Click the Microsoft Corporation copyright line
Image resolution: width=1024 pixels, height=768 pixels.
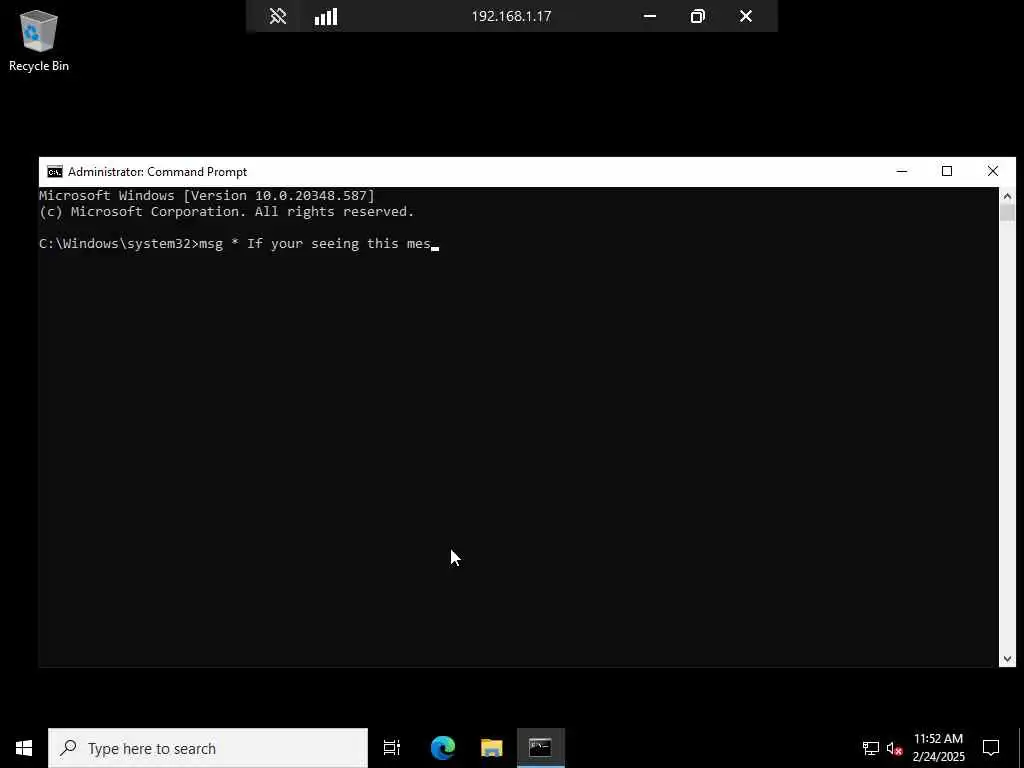pyautogui.click(x=227, y=212)
